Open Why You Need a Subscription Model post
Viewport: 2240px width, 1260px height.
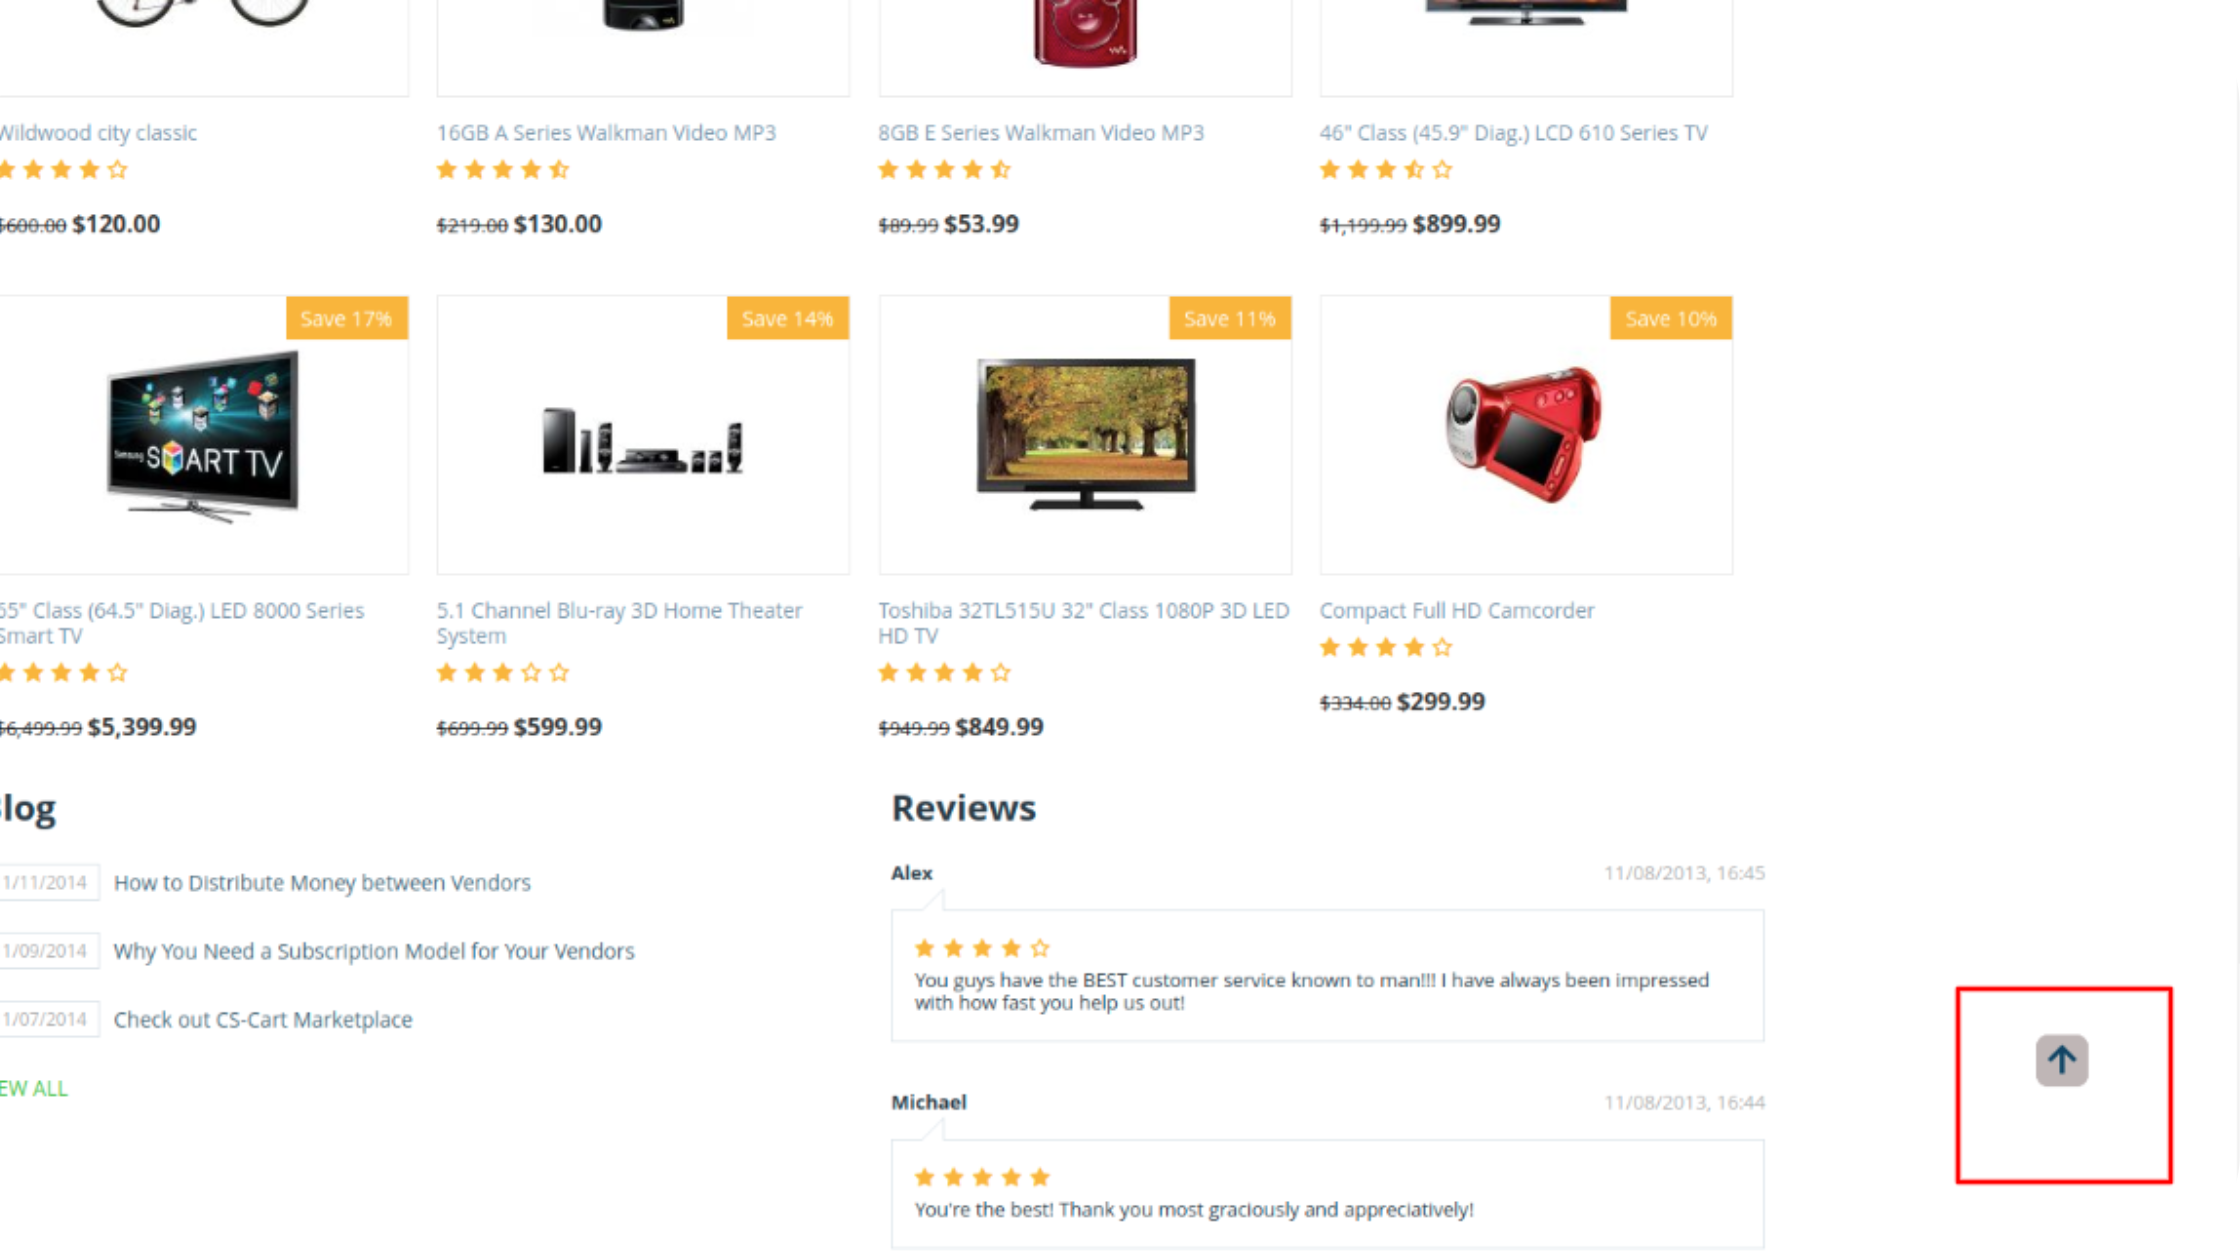374,950
